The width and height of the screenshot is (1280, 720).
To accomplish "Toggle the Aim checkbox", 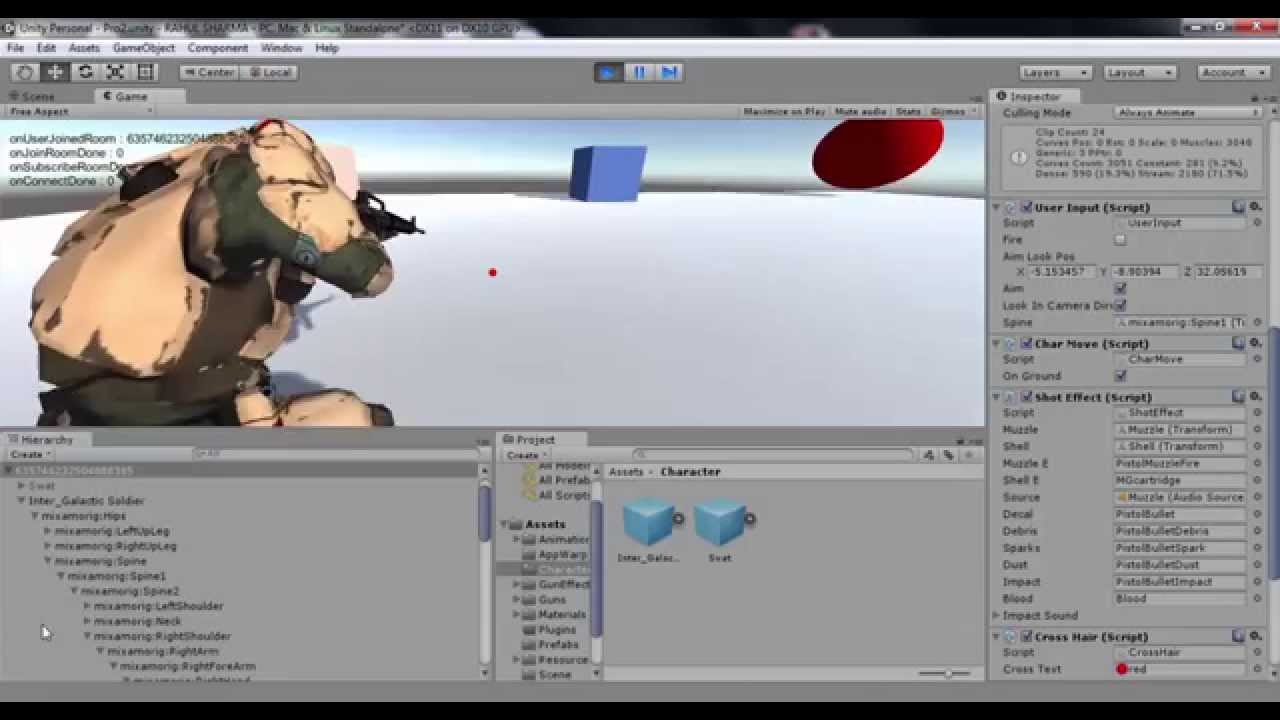I will 1120,289.
